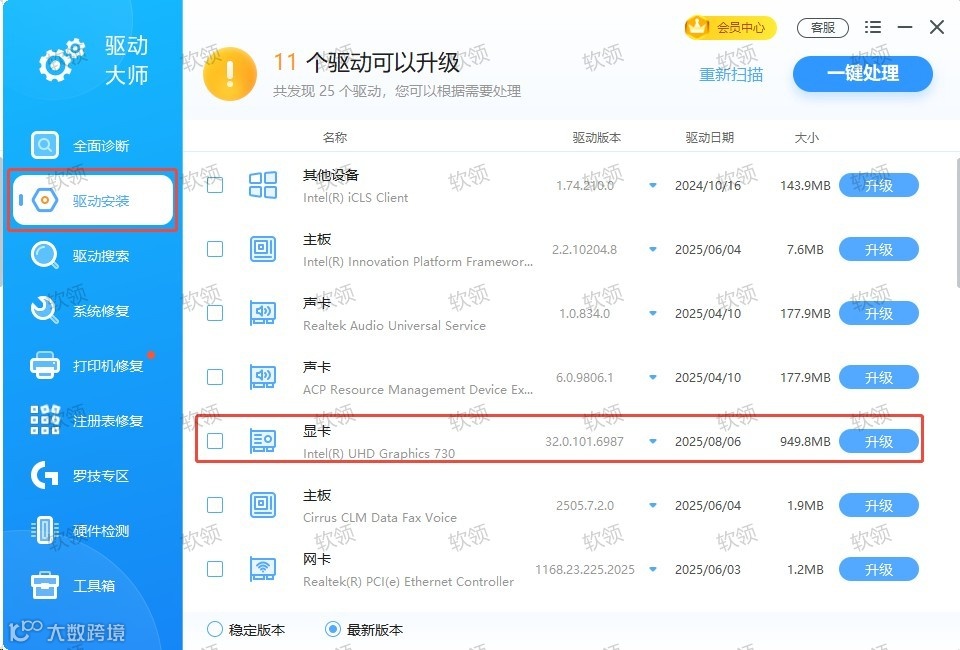
Task: Click network card icon for Realtek PCI(e) Ethernet
Action: [x=263, y=569]
